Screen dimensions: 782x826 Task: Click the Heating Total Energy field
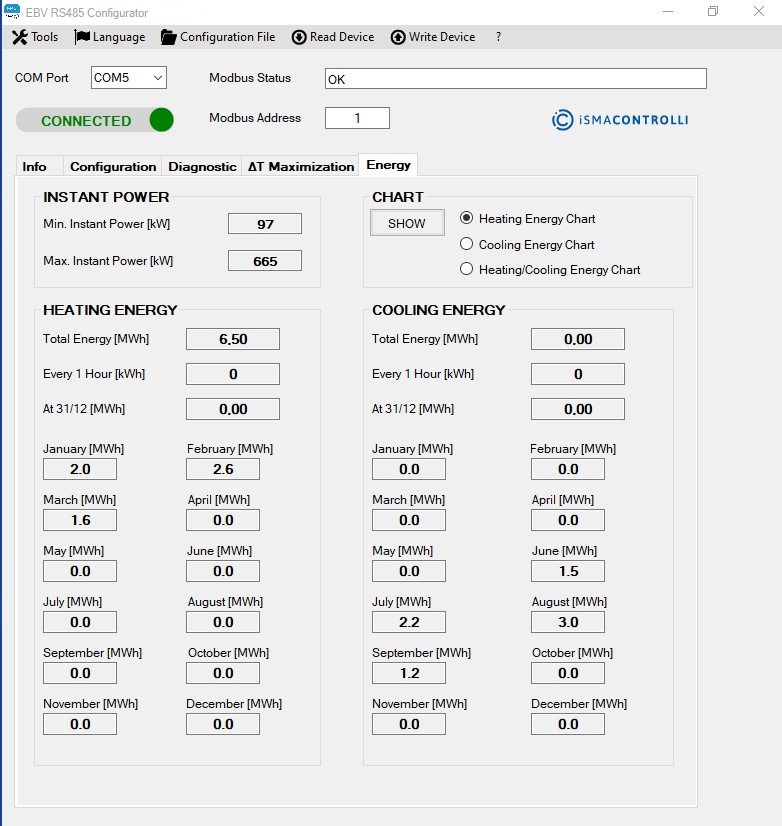[233, 339]
